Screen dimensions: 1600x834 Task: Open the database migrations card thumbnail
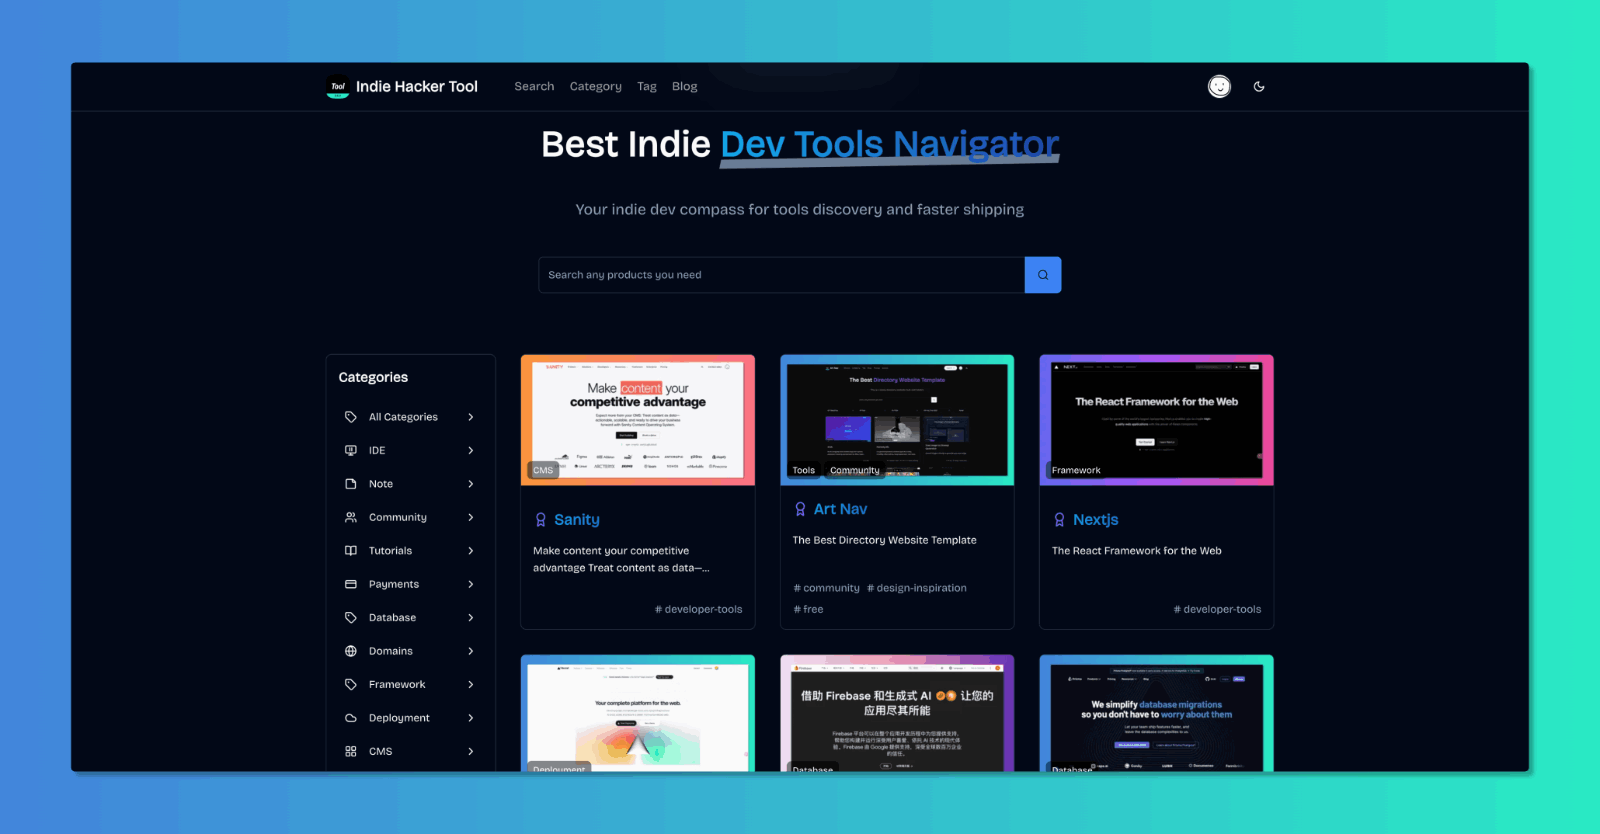[1157, 713]
